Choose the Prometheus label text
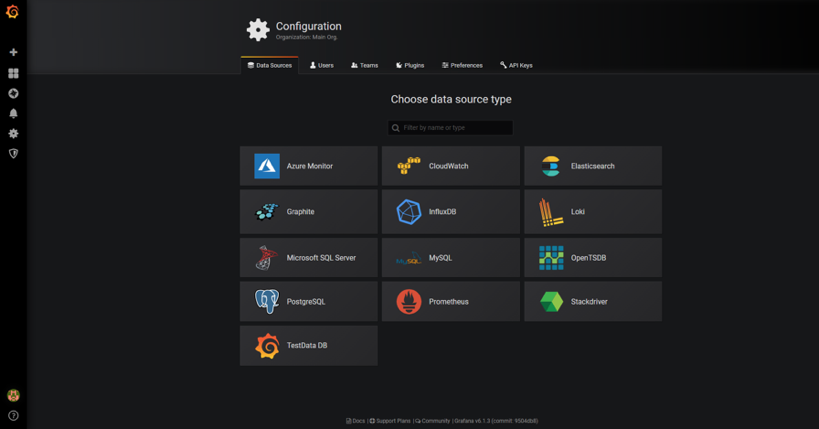This screenshot has height=429, width=819. click(449, 302)
